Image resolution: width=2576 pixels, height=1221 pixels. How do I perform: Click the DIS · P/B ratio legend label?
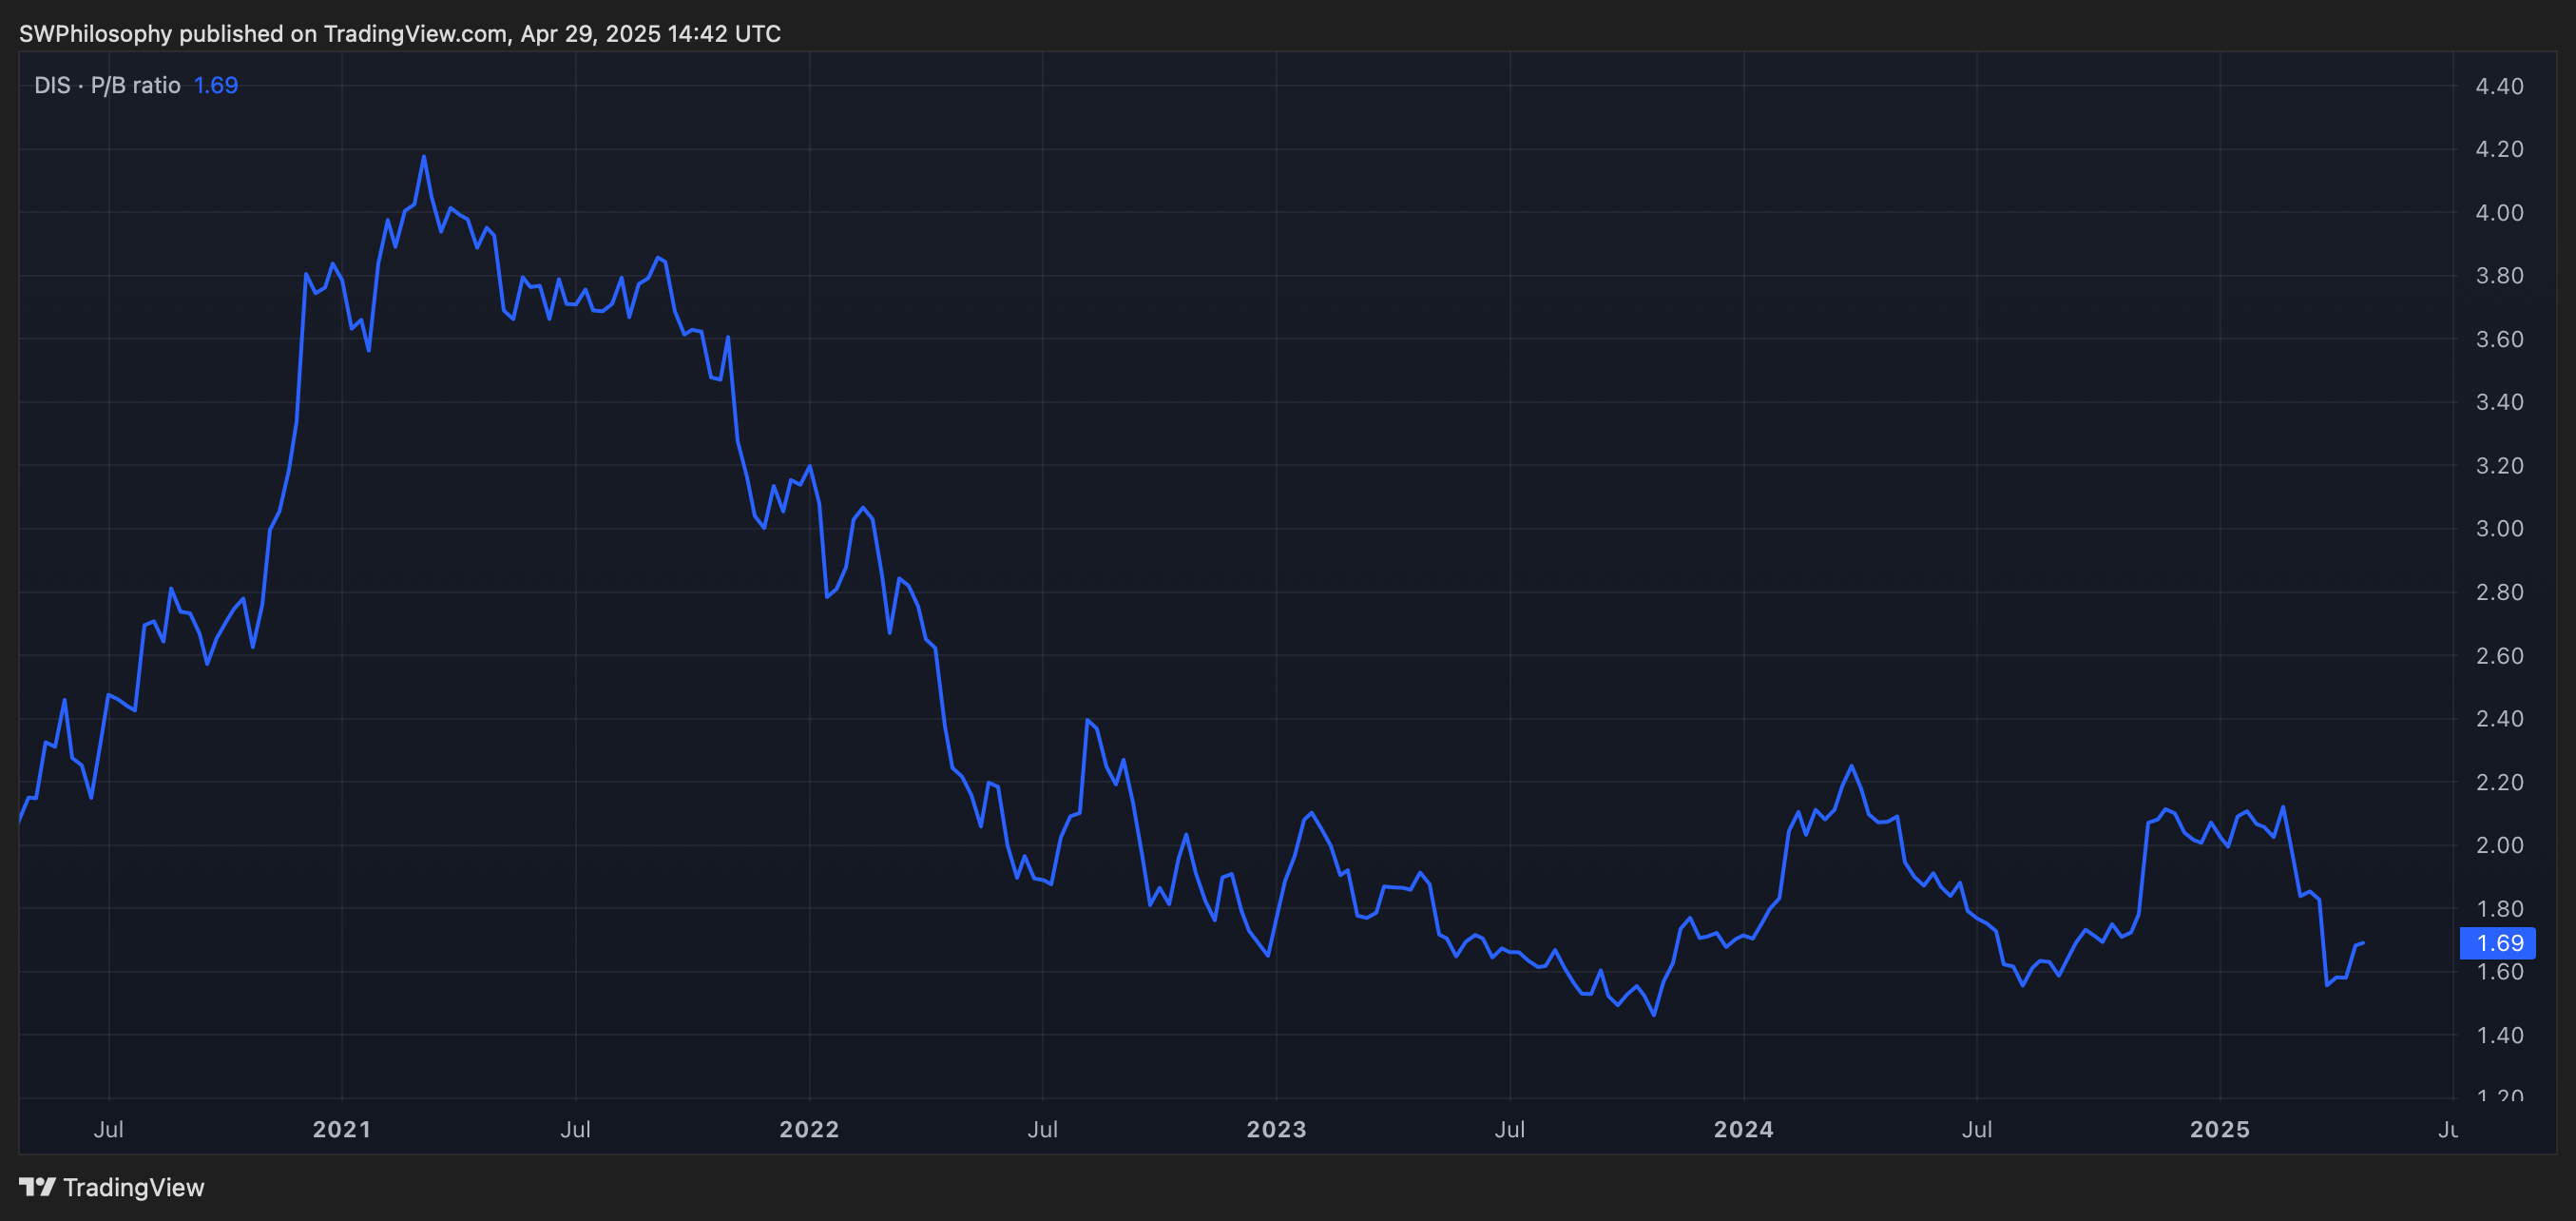[107, 85]
